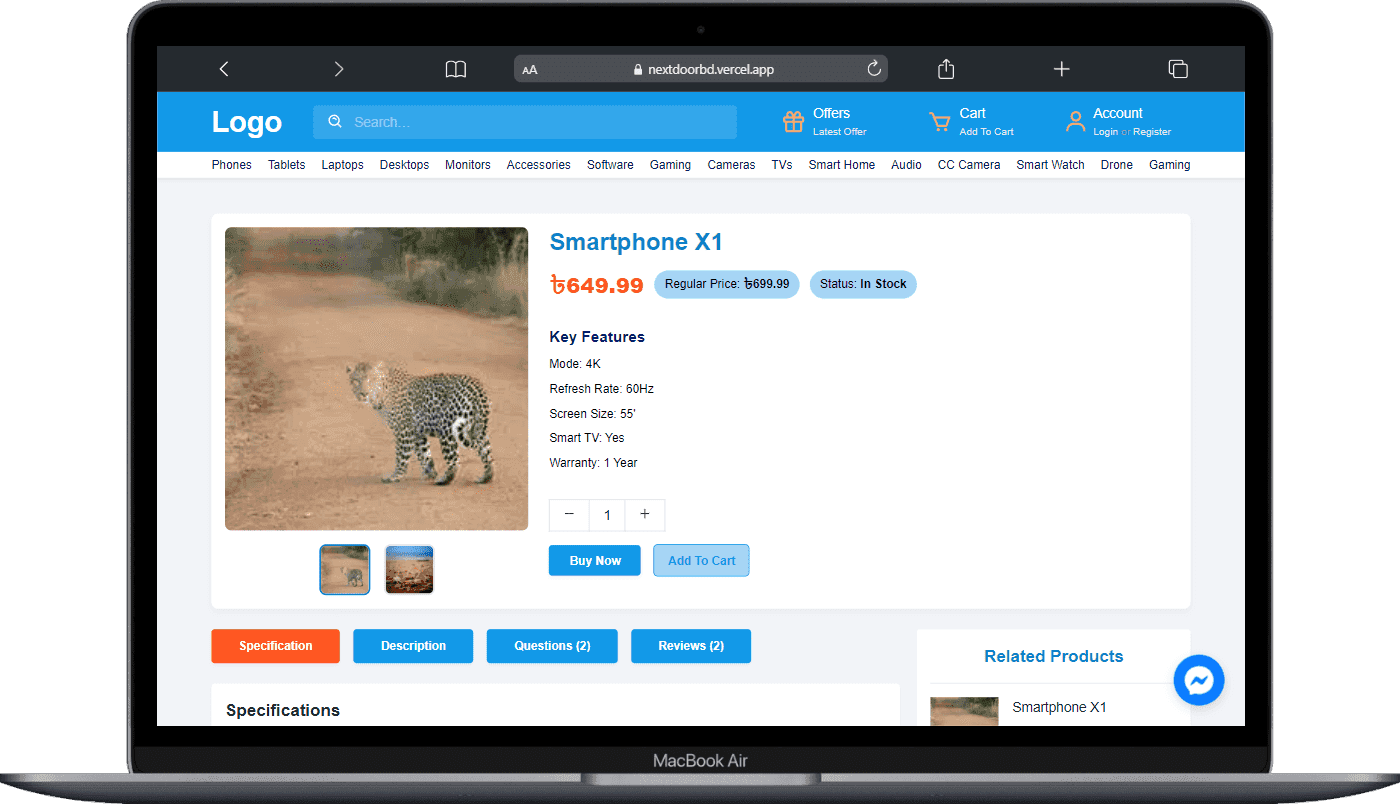Click the Smartphone X1 product title
This screenshot has height=804, width=1400.
pos(636,242)
